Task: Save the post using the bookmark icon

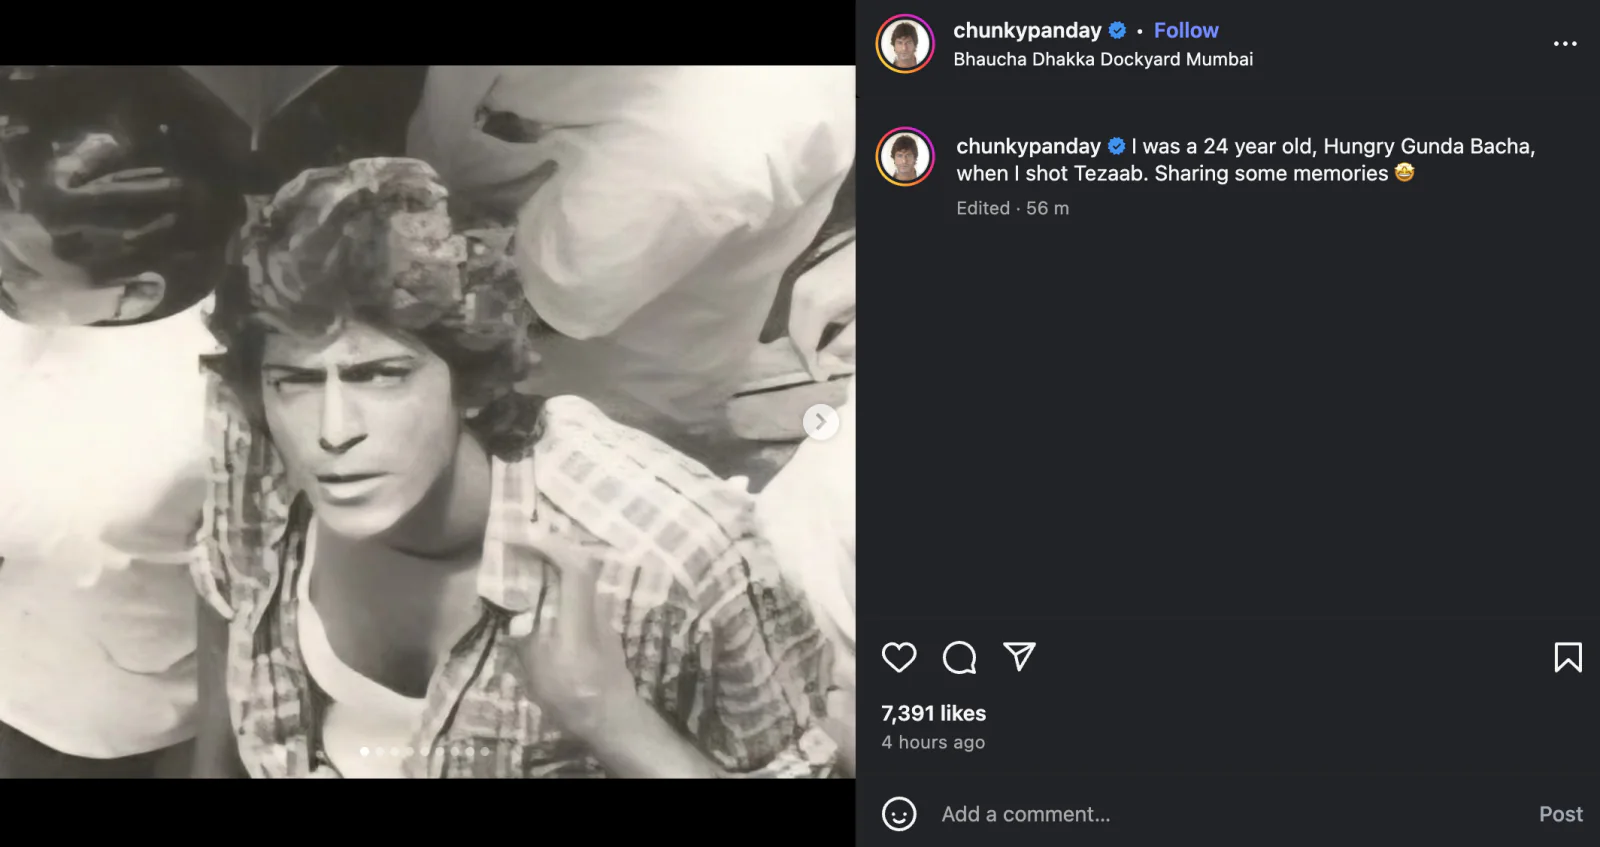Action: pos(1568,658)
